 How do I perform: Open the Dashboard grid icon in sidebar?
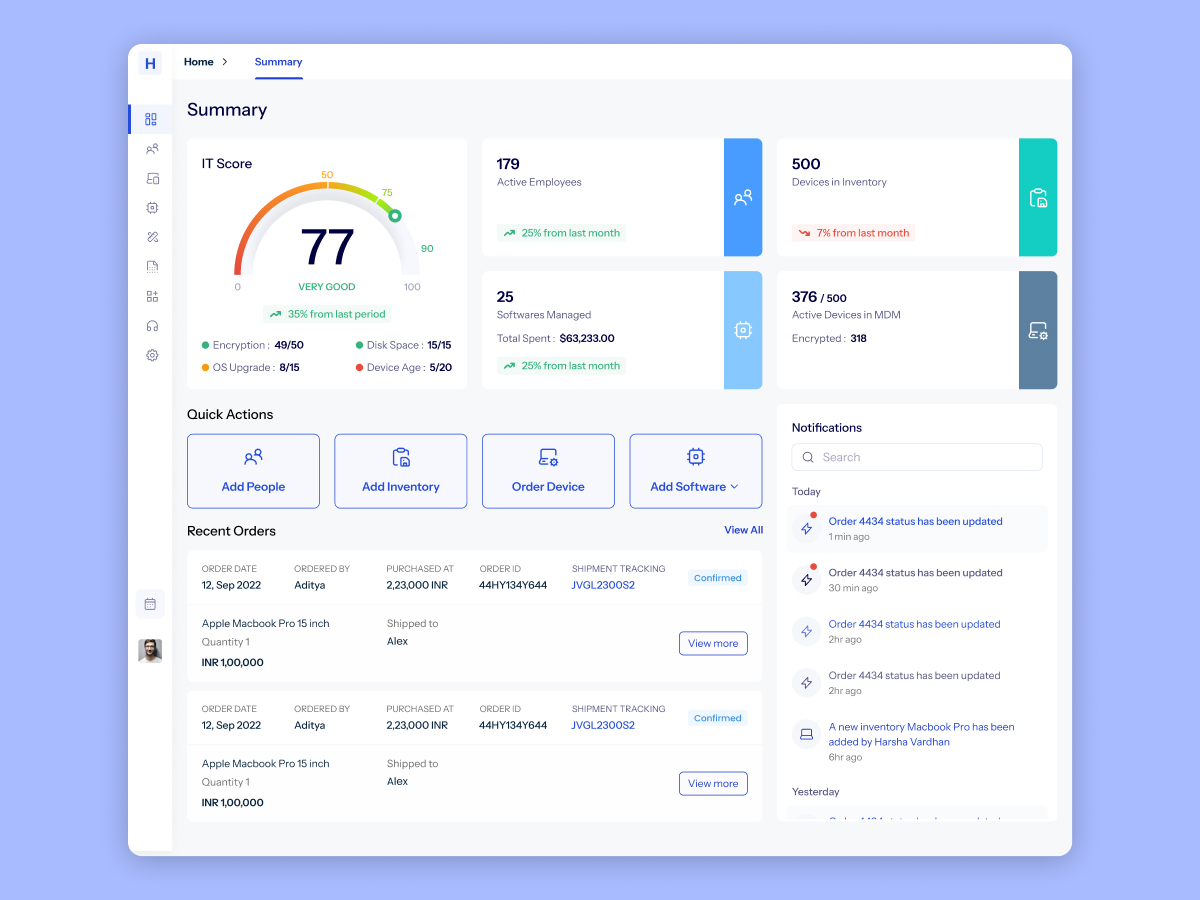pyautogui.click(x=151, y=118)
